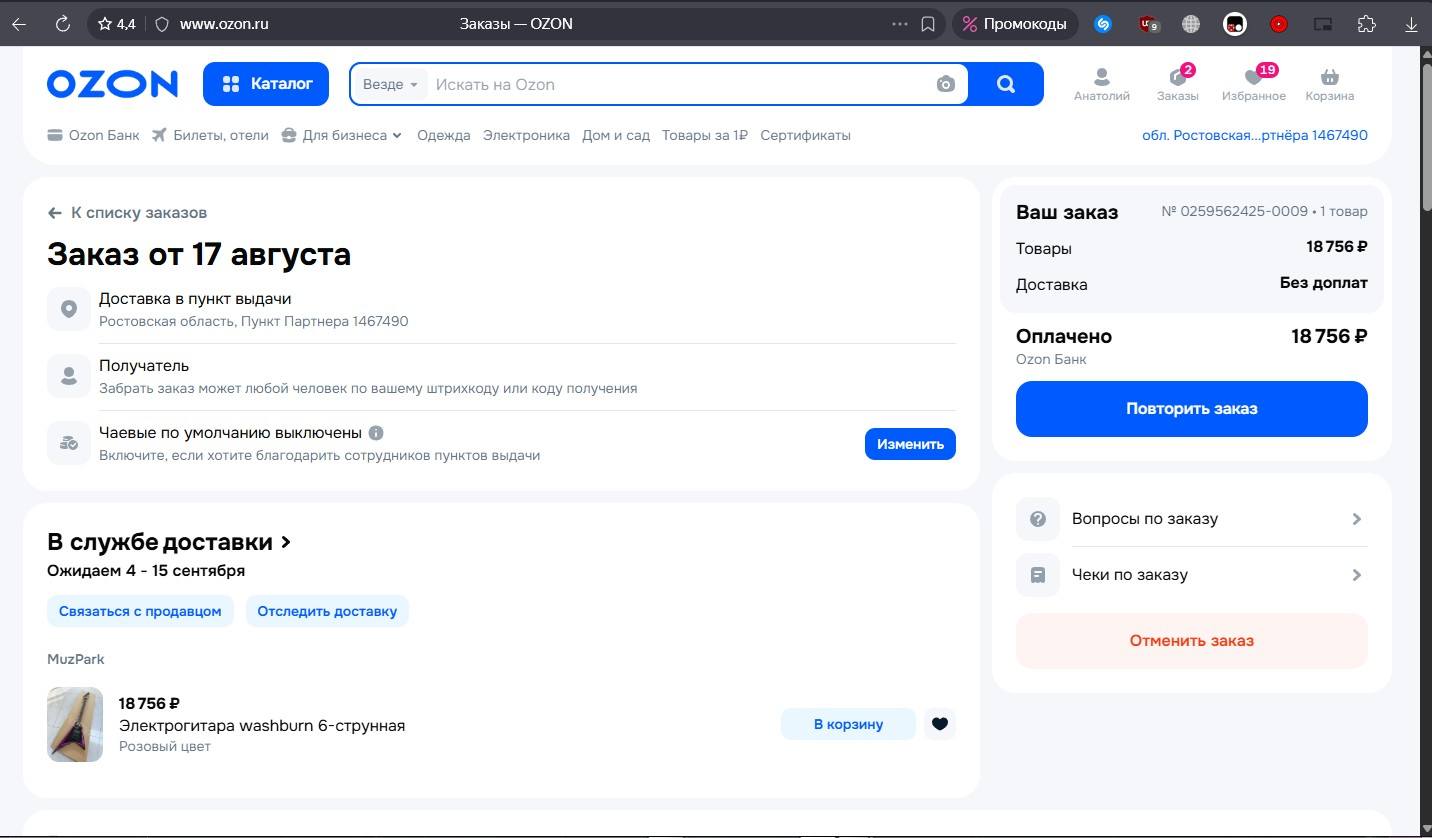Image resolution: width=1432 pixels, height=838 pixels.
Task: Open Билеты, отели section
Action: click(x=210, y=135)
